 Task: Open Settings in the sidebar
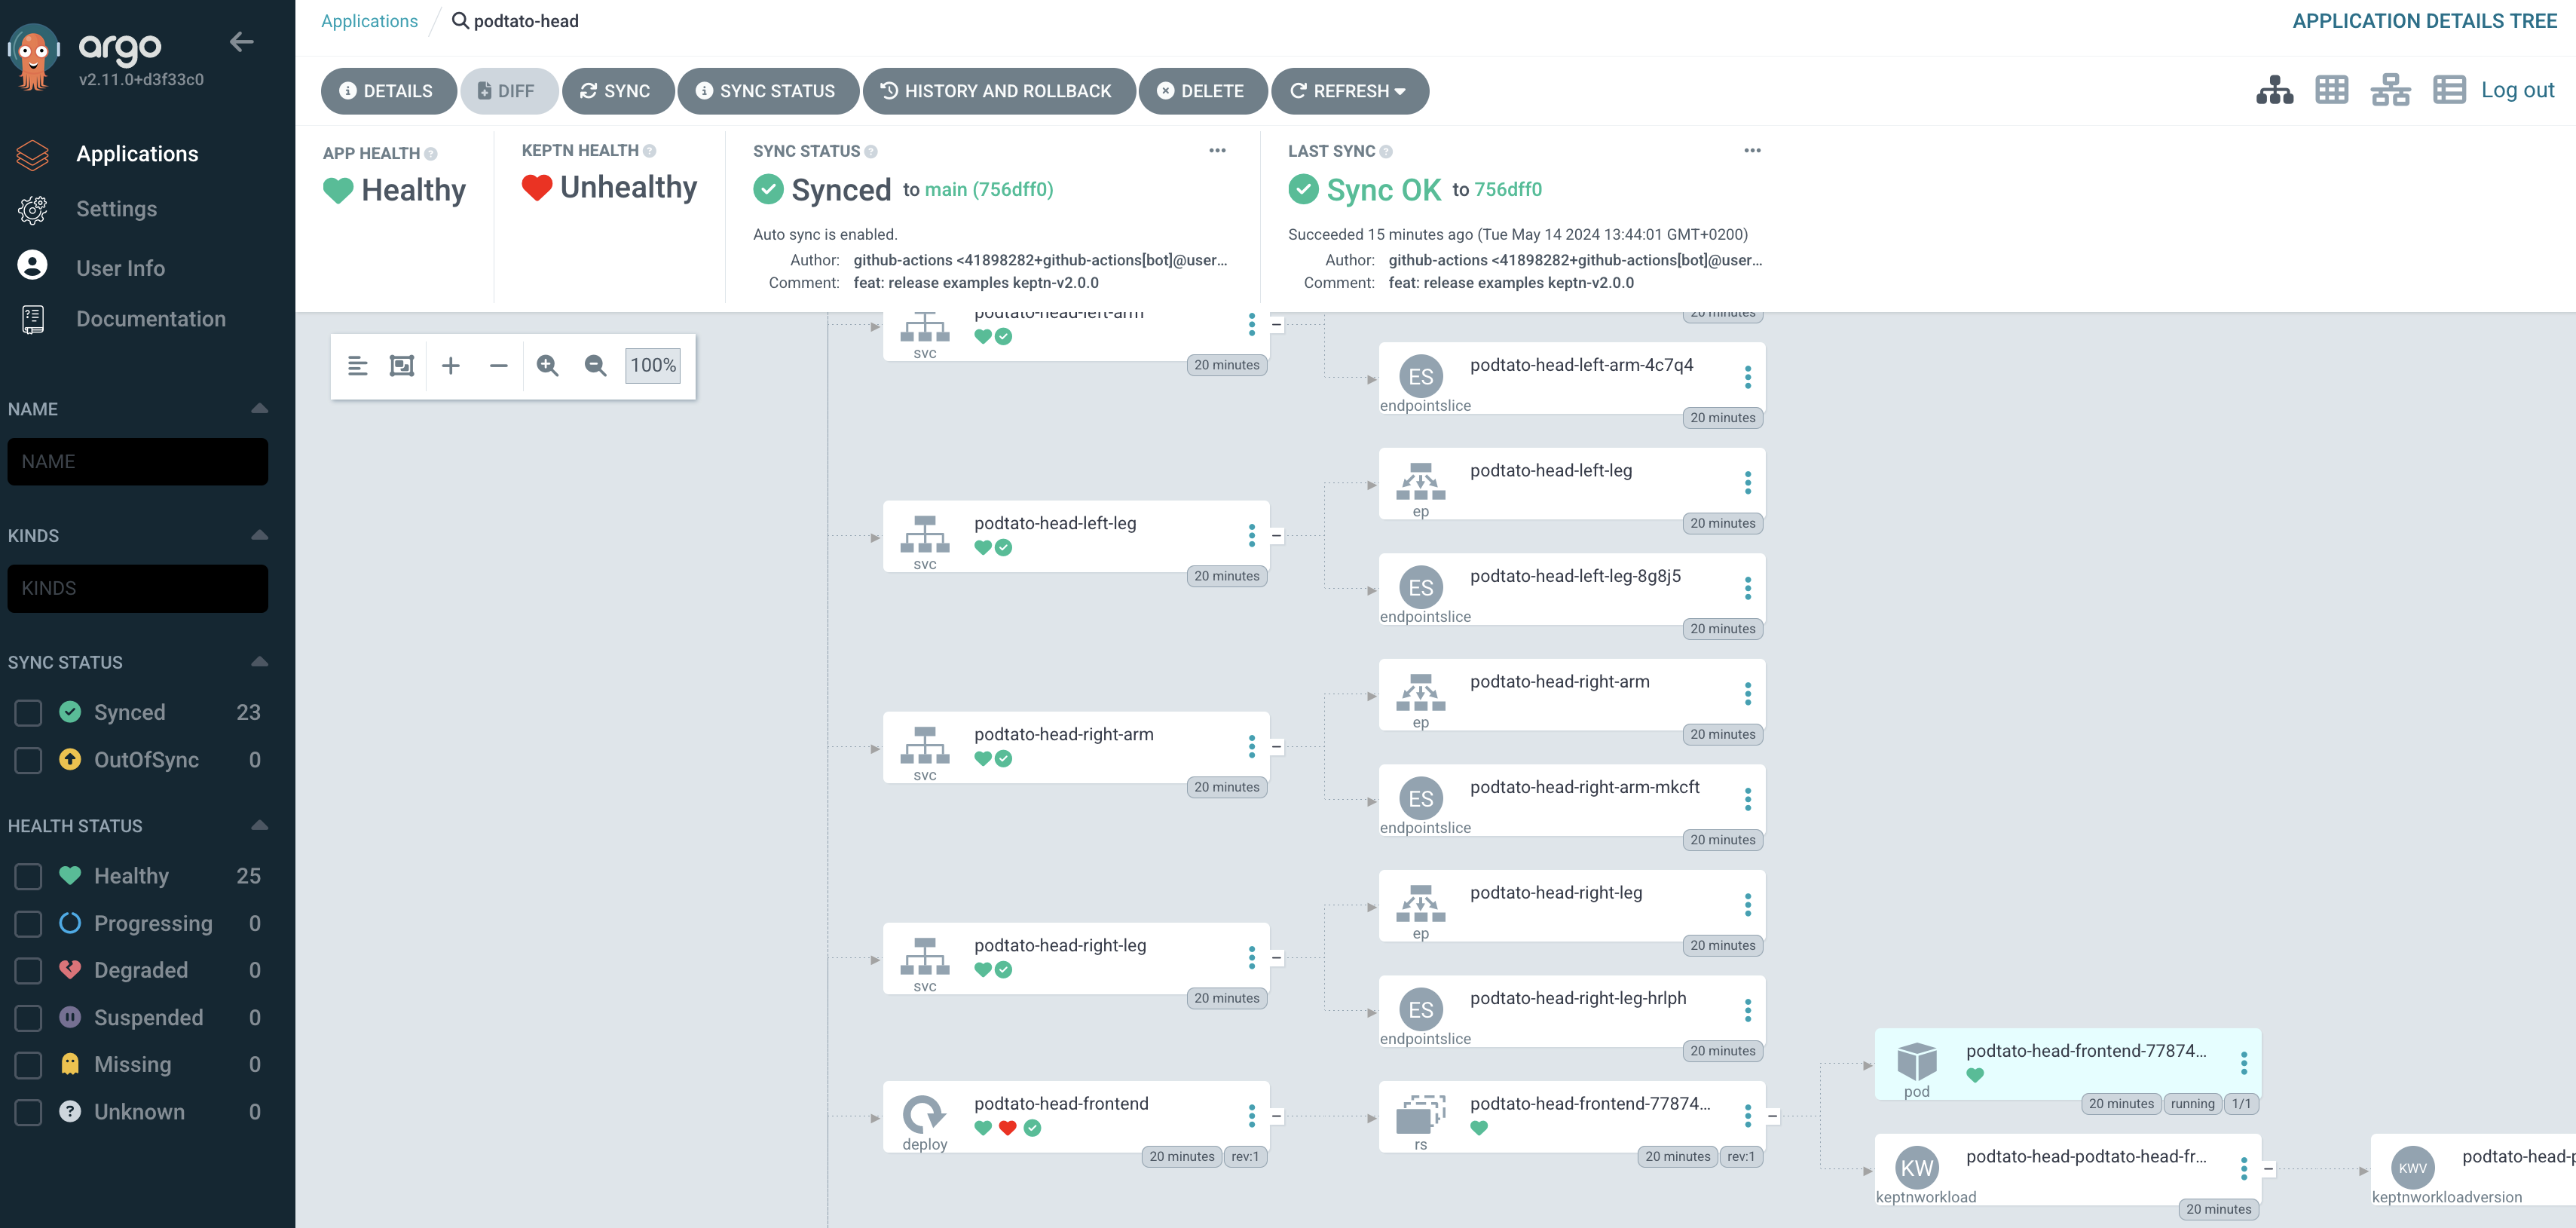(x=116, y=209)
